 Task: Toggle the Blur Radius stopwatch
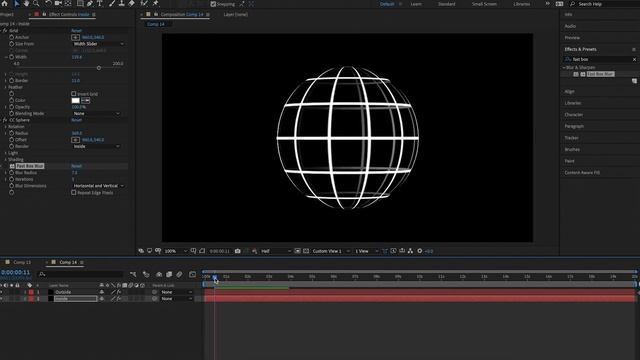pos(11,173)
